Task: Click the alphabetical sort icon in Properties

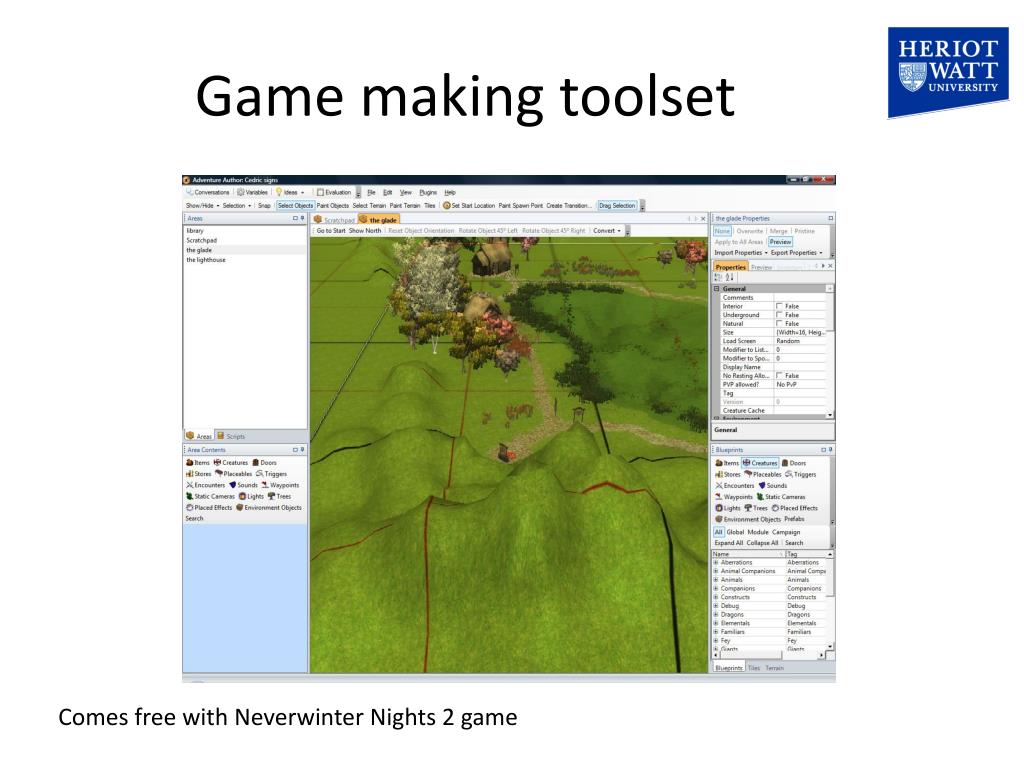Action: pyautogui.click(x=729, y=278)
